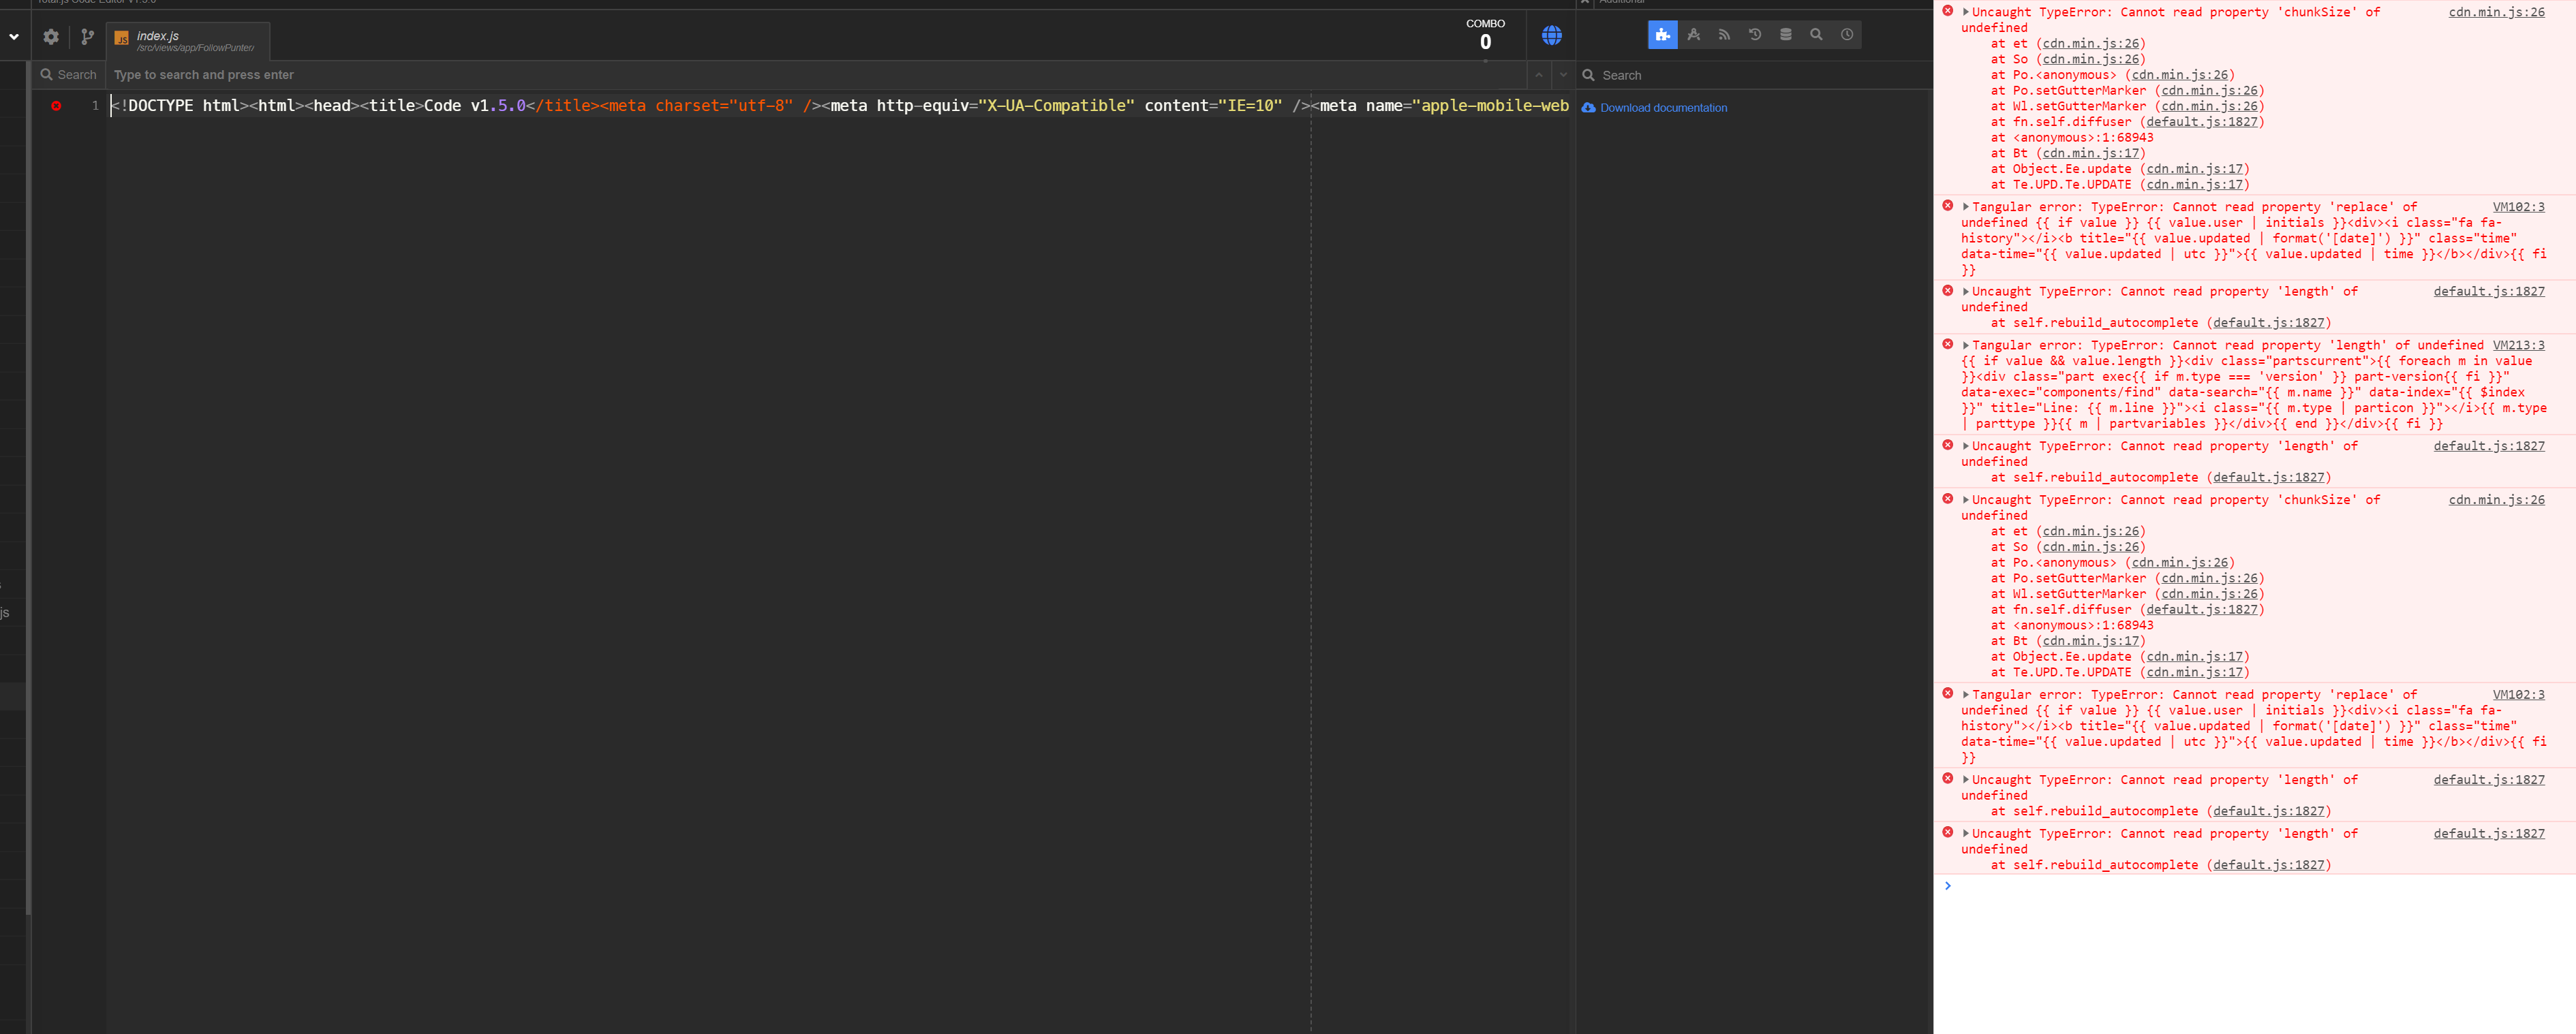The image size is (2576, 1034).
Task: Open the database panel icon
Action: click(x=1785, y=35)
